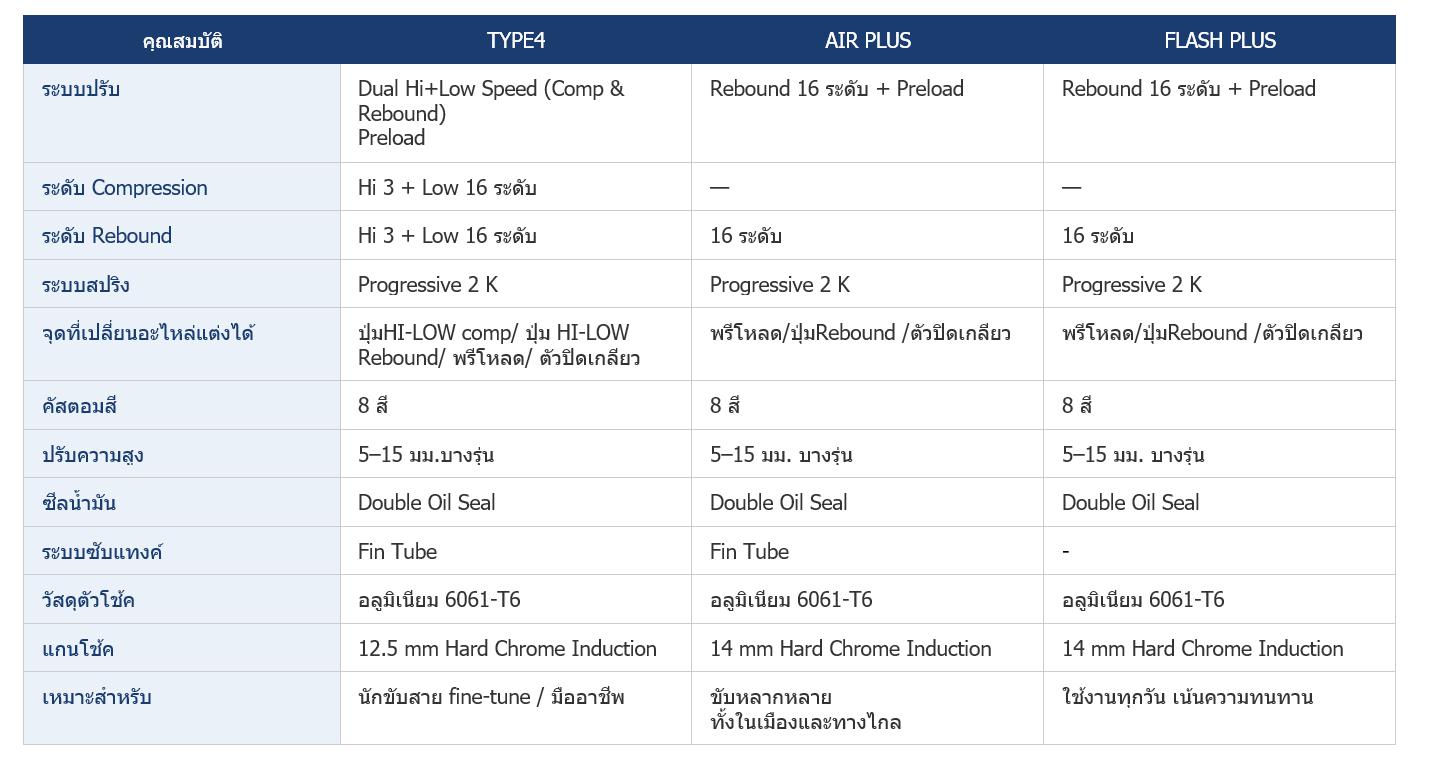Click the เหมาะสำหรับ row label
1434x776 pixels.
(x=97, y=697)
